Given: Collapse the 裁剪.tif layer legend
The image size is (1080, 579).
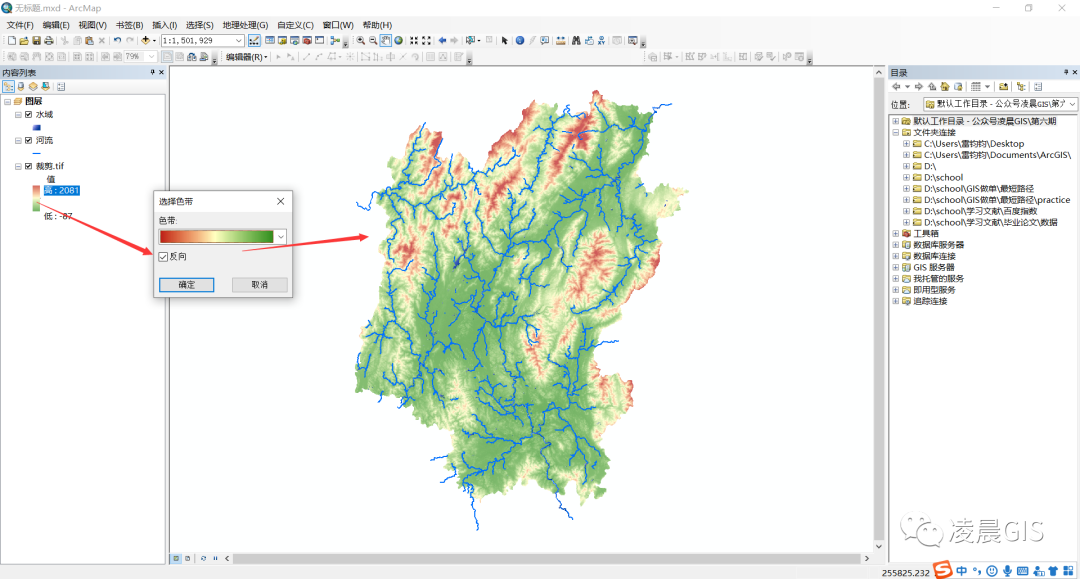Looking at the screenshot, I should [18, 166].
